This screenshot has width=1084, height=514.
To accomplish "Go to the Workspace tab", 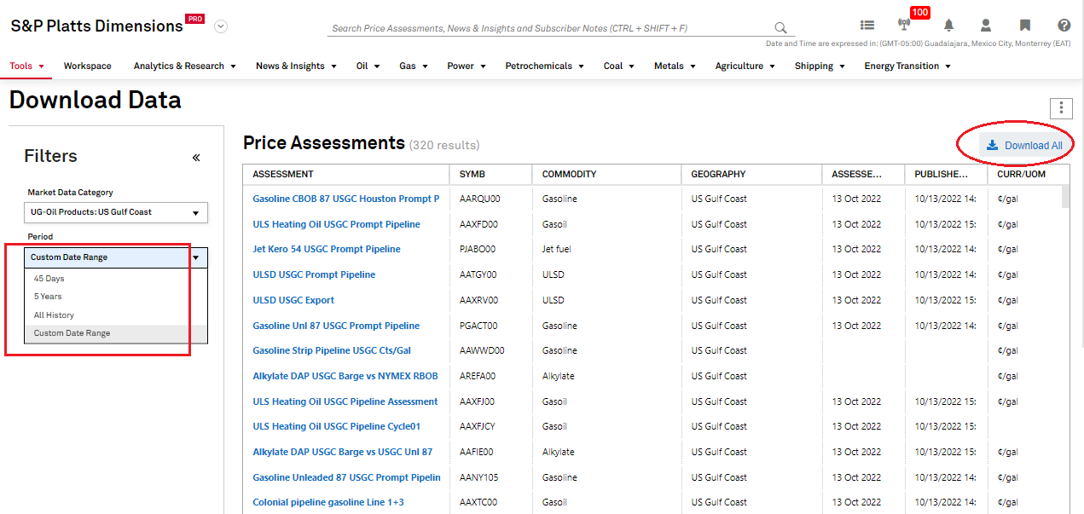I will tap(87, 66).
